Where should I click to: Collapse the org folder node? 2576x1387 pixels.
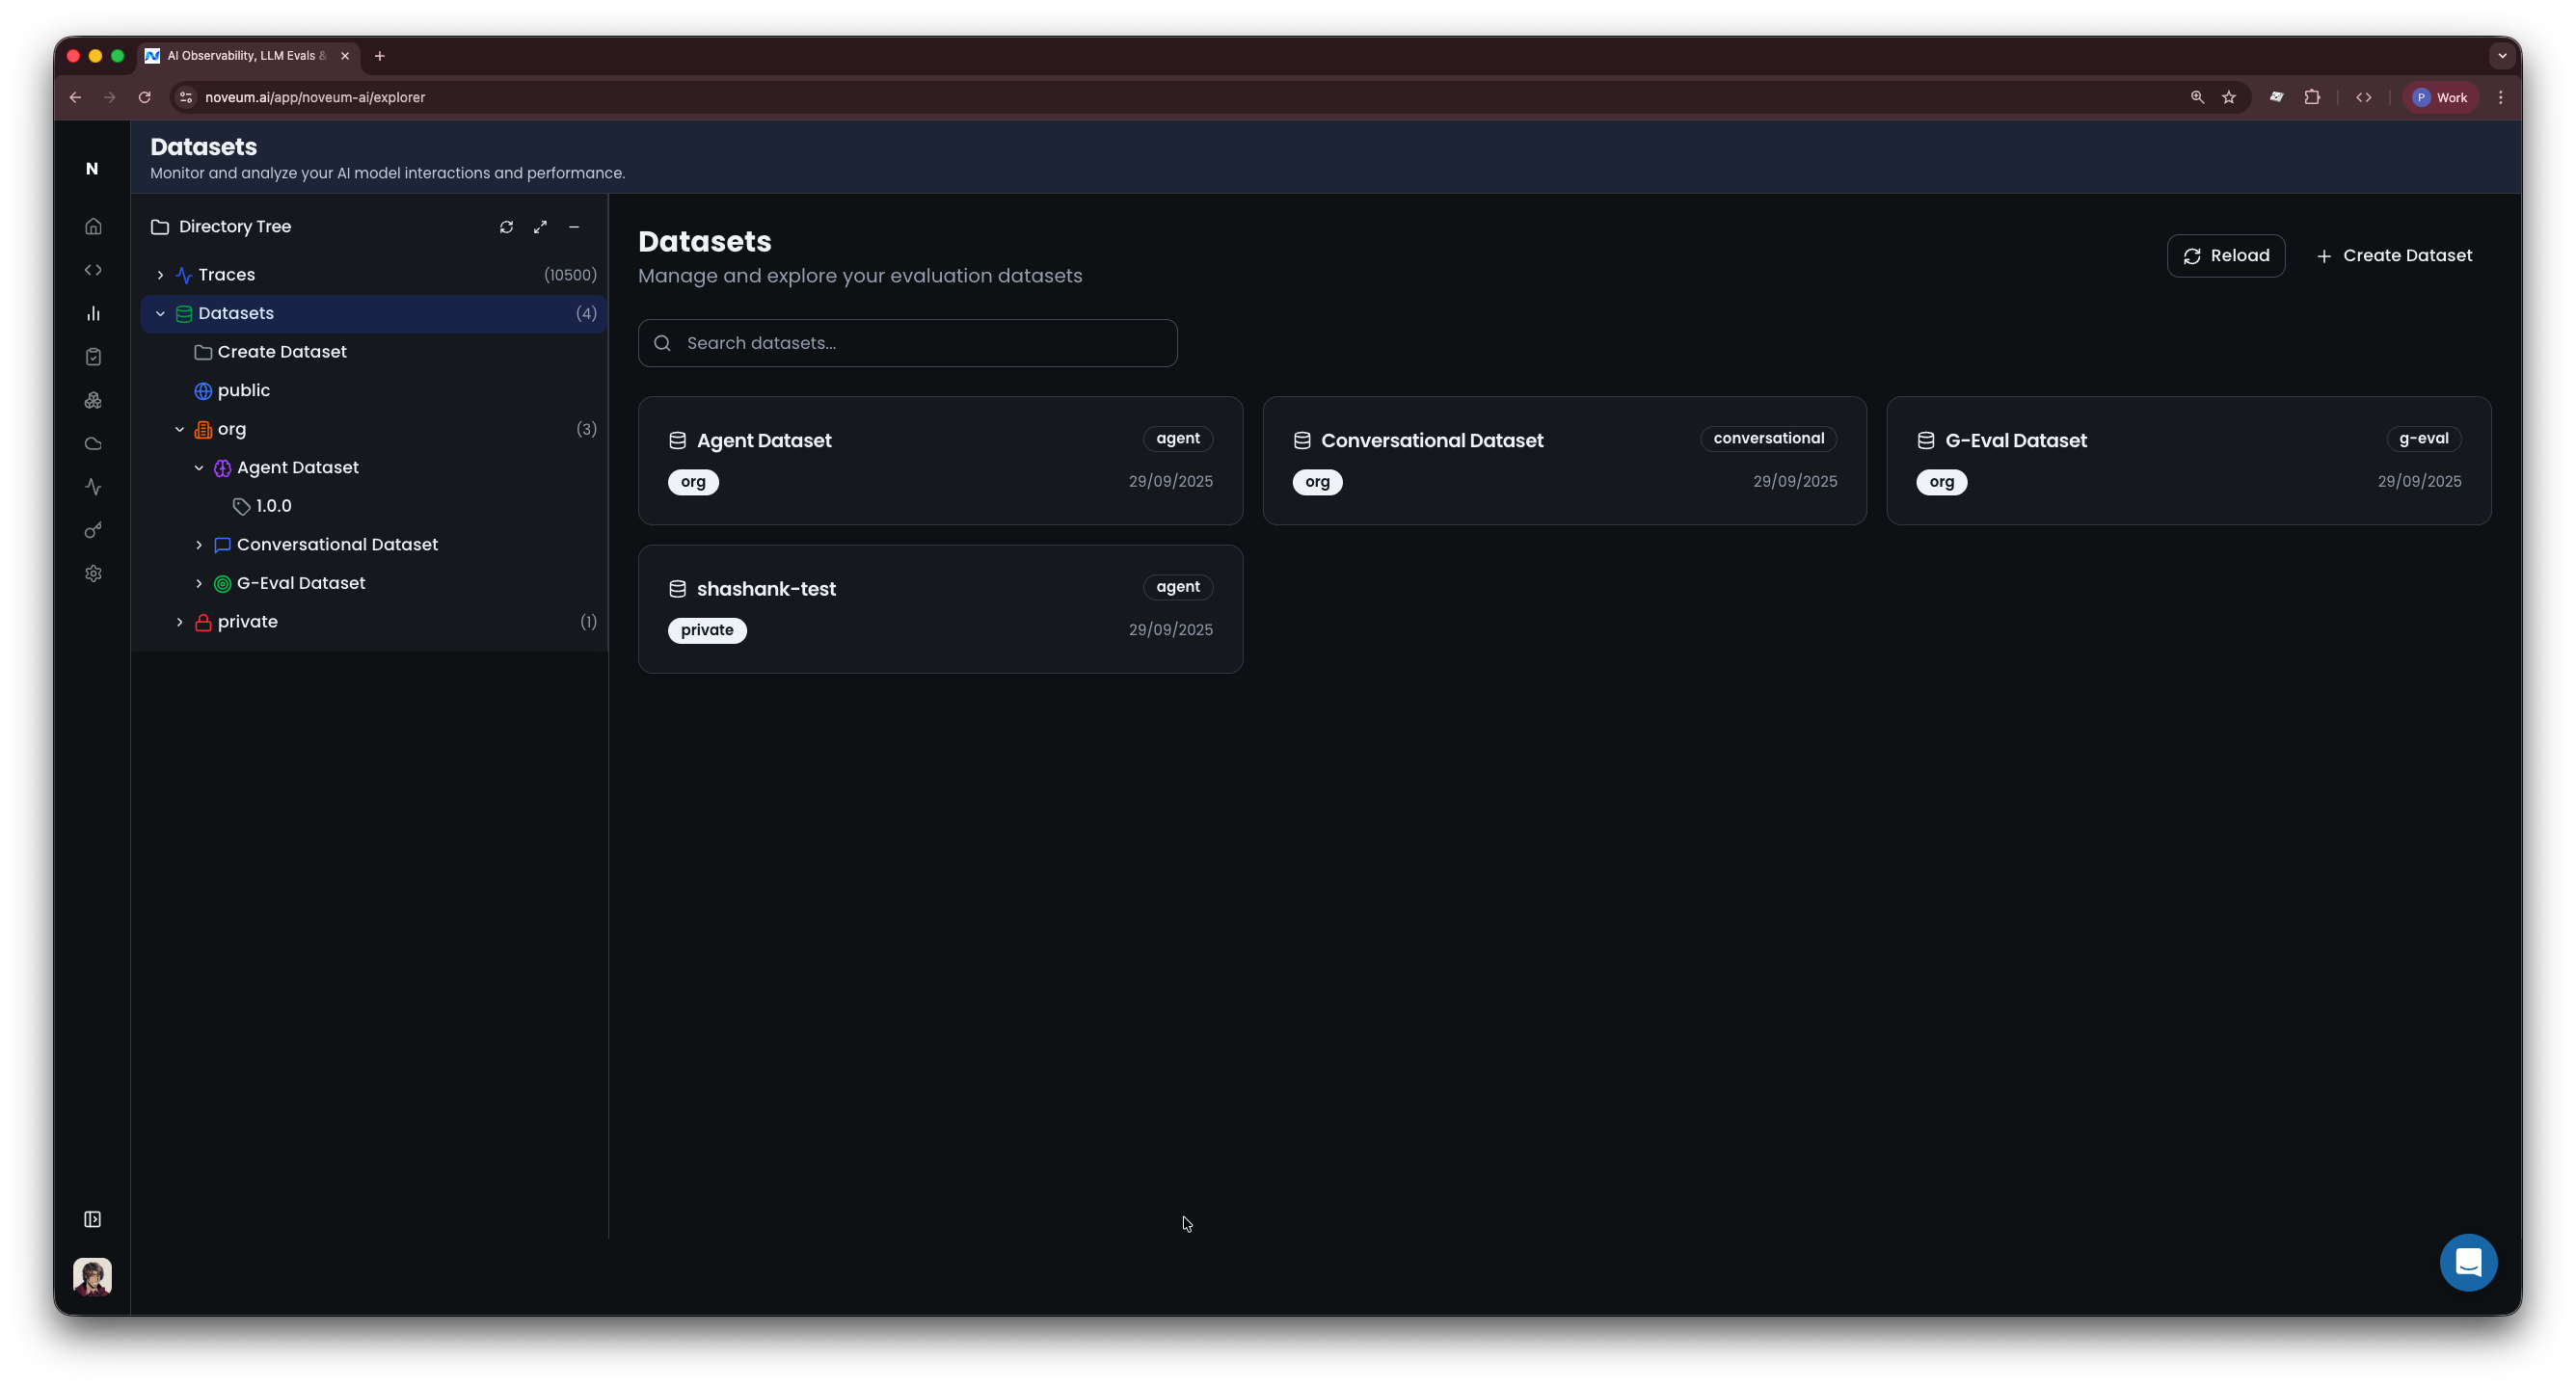coord(180,429)
